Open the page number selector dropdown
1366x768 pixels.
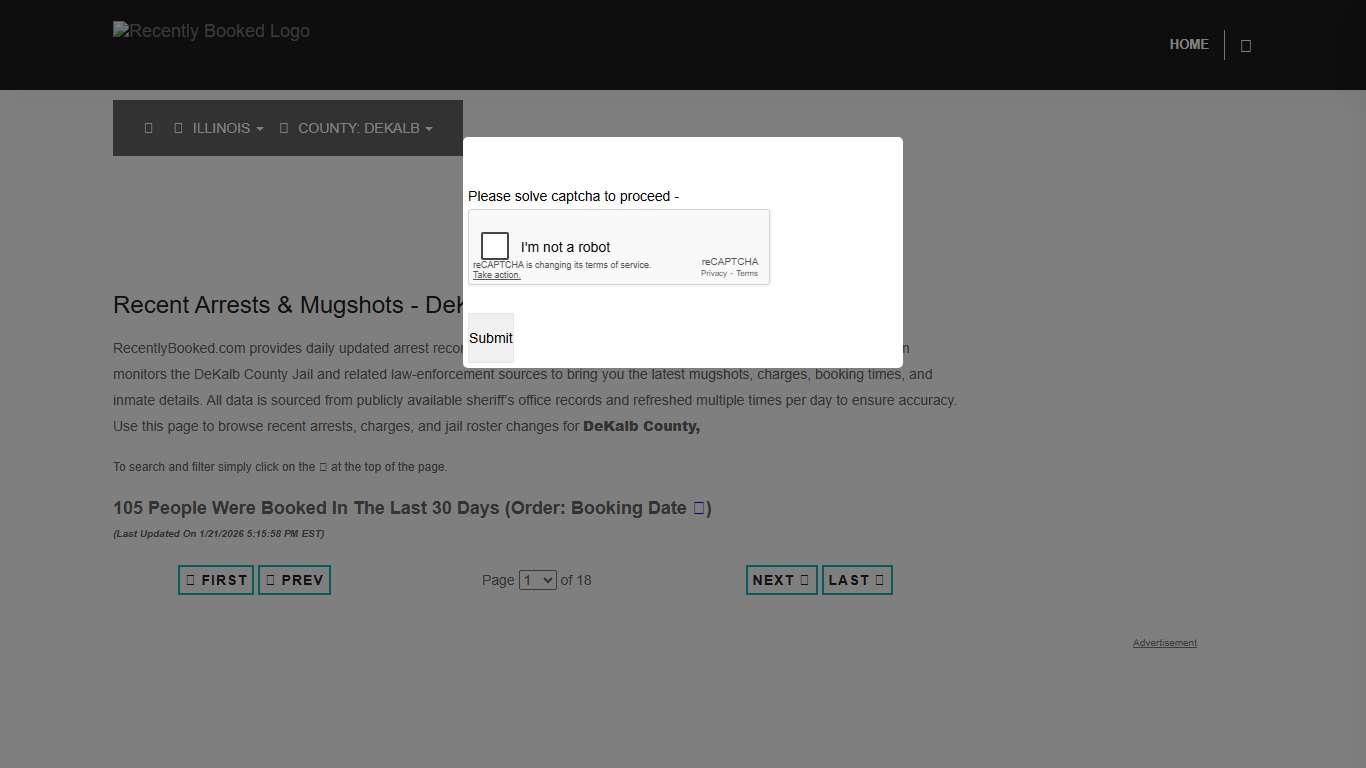click(537, 580)
